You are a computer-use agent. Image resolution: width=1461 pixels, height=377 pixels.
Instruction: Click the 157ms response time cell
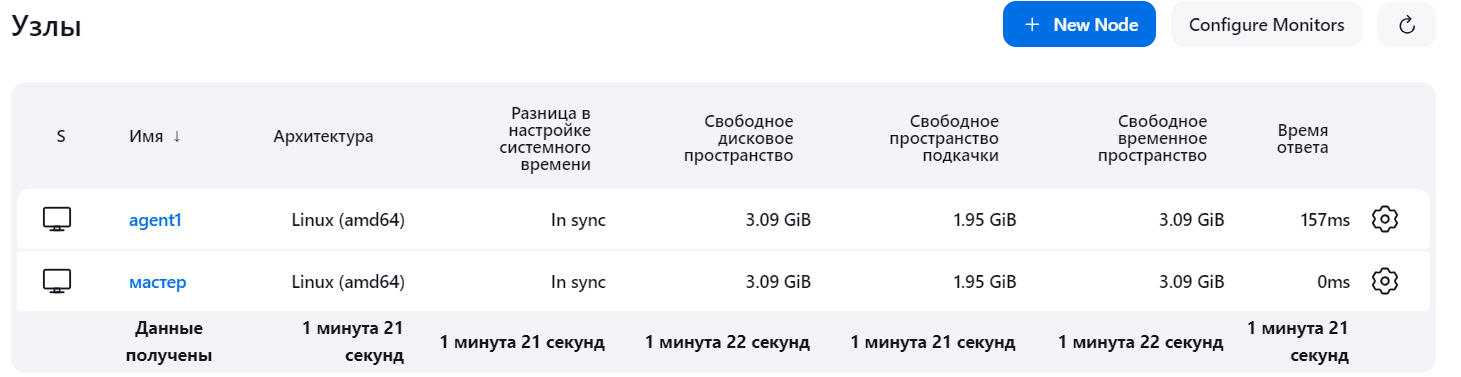click(1324, 220)
